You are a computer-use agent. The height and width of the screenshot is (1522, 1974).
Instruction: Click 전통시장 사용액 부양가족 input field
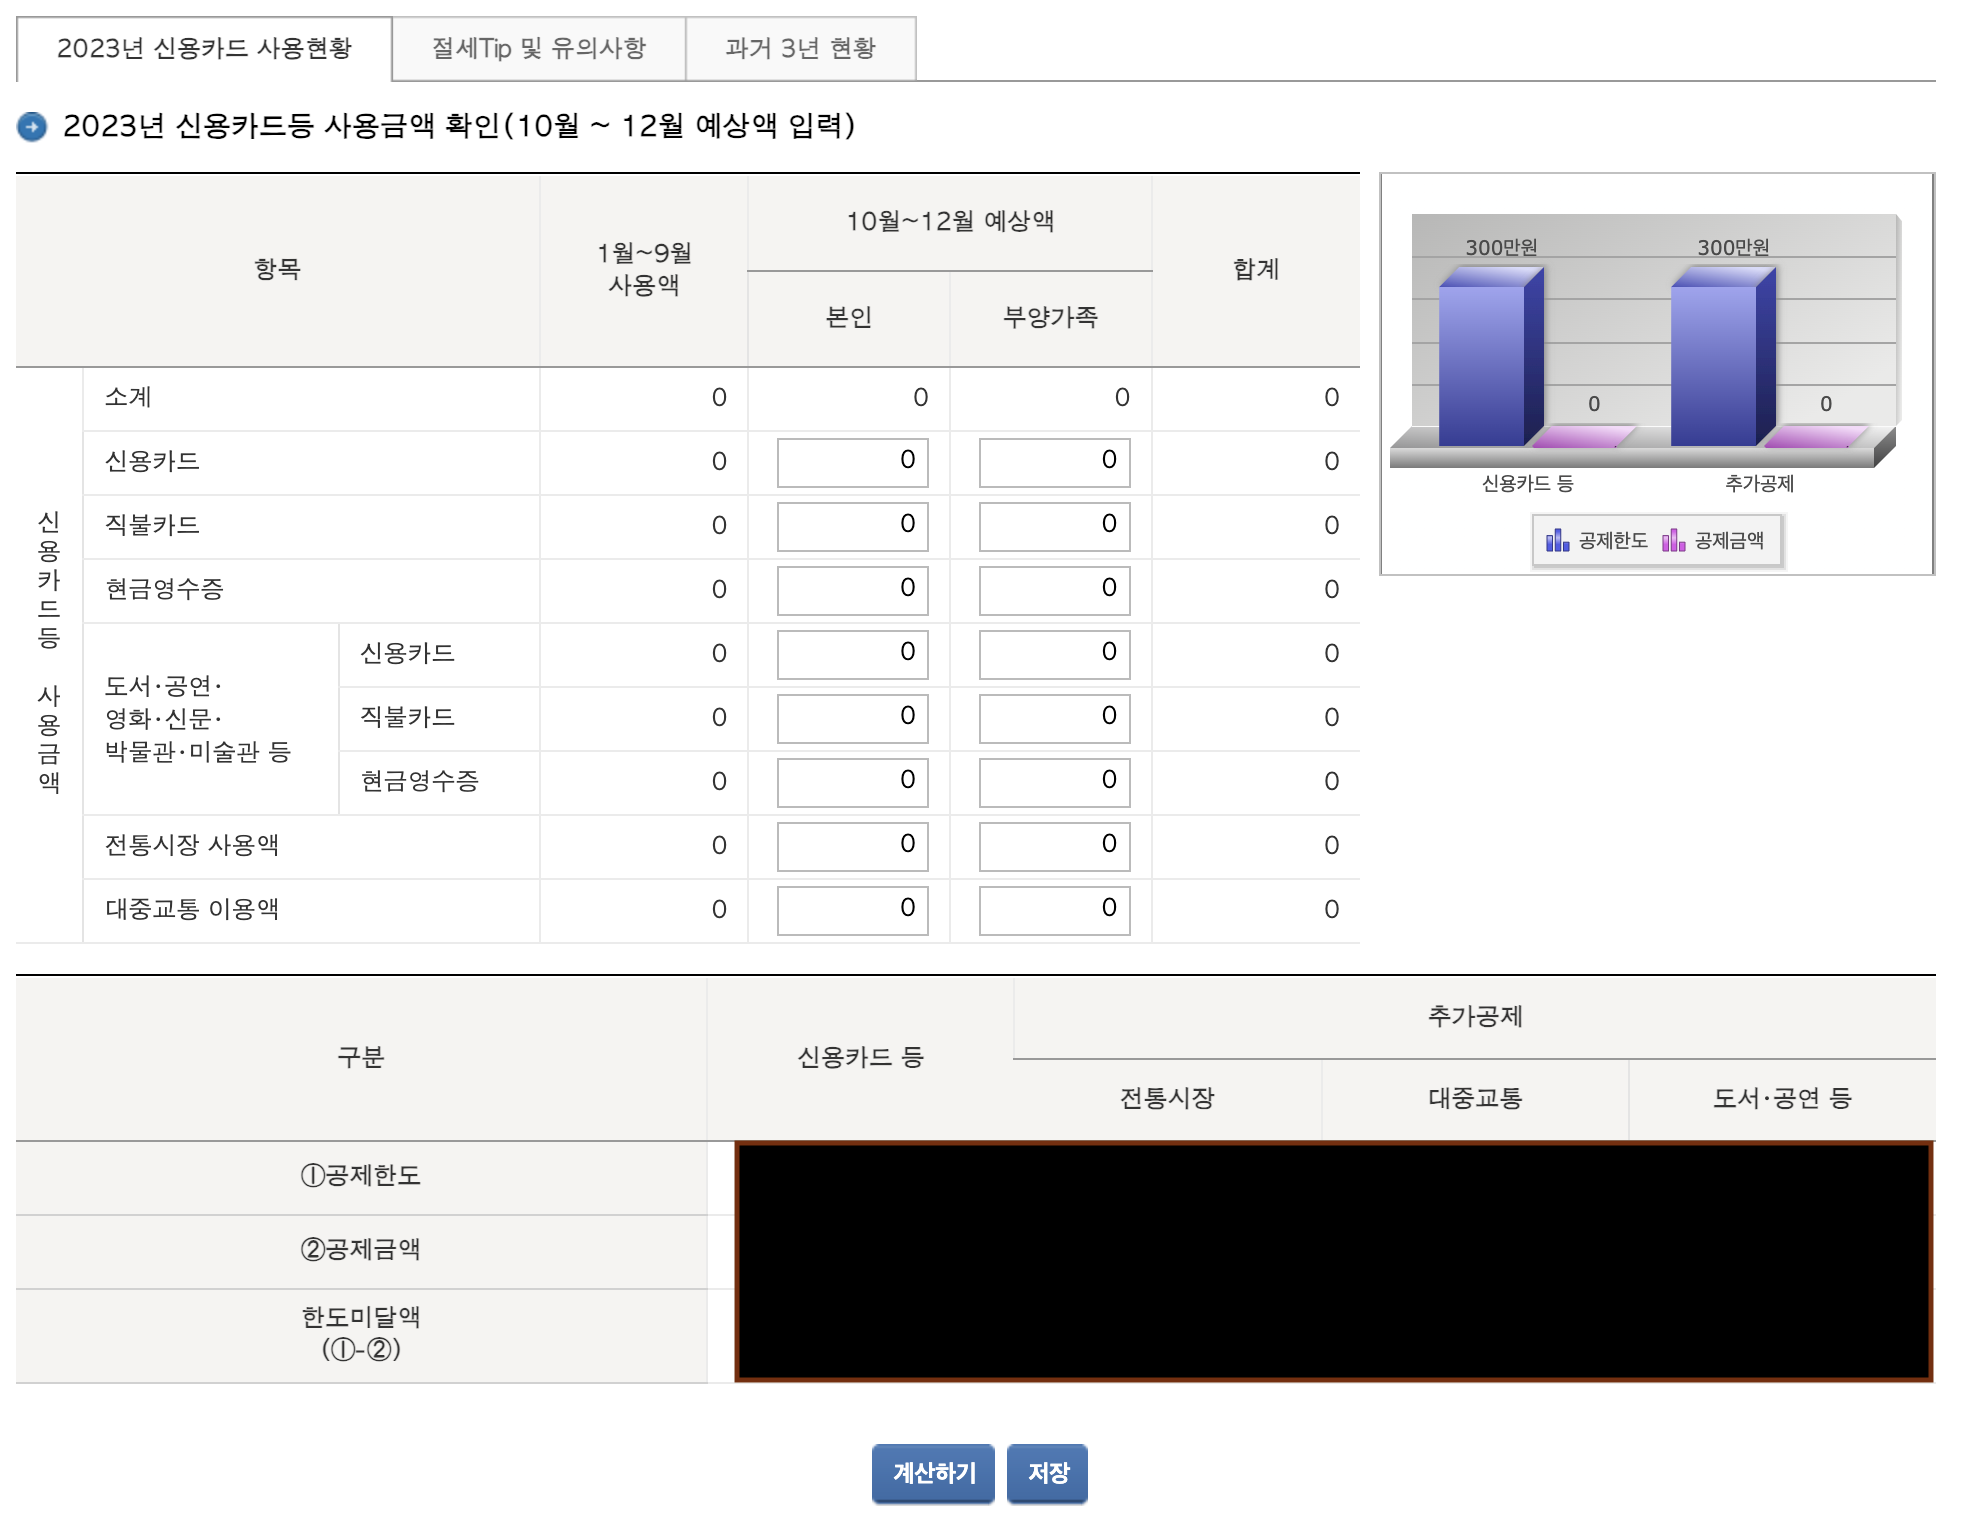(x=1054, y=846)
